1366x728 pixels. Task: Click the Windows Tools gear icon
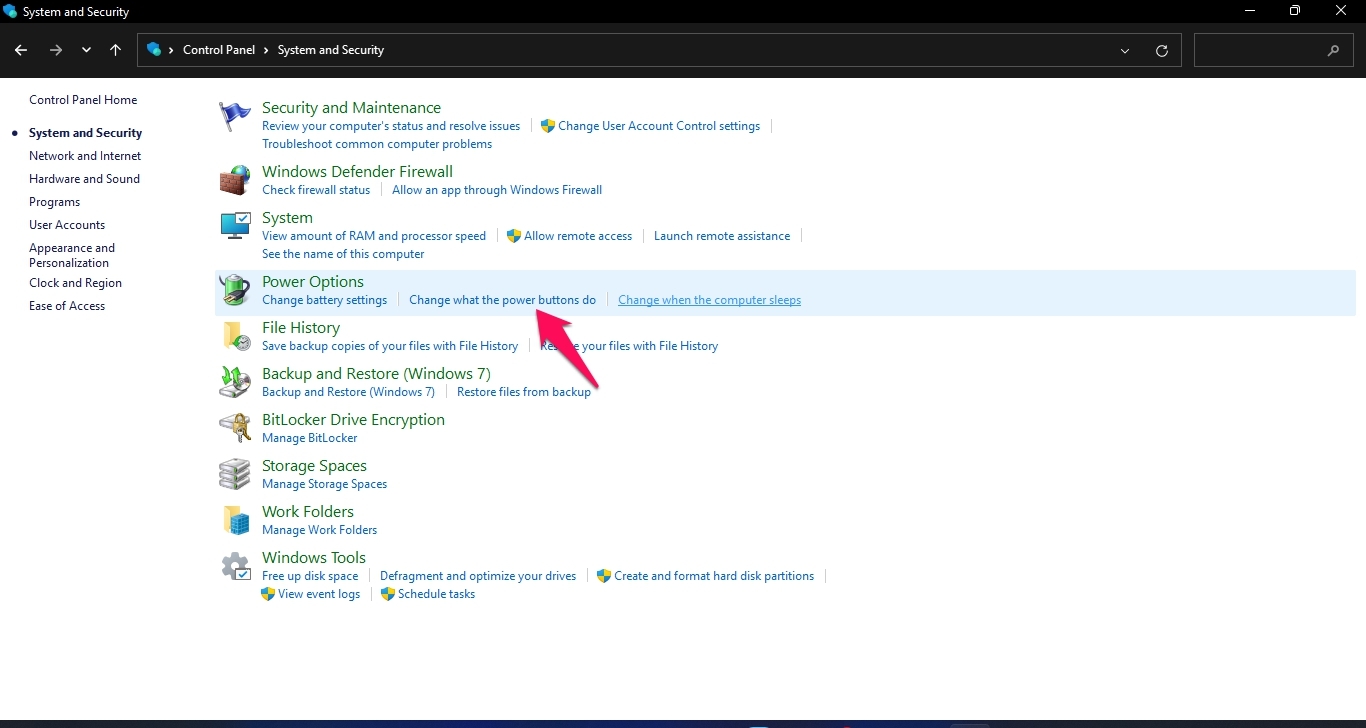(235, 566)
